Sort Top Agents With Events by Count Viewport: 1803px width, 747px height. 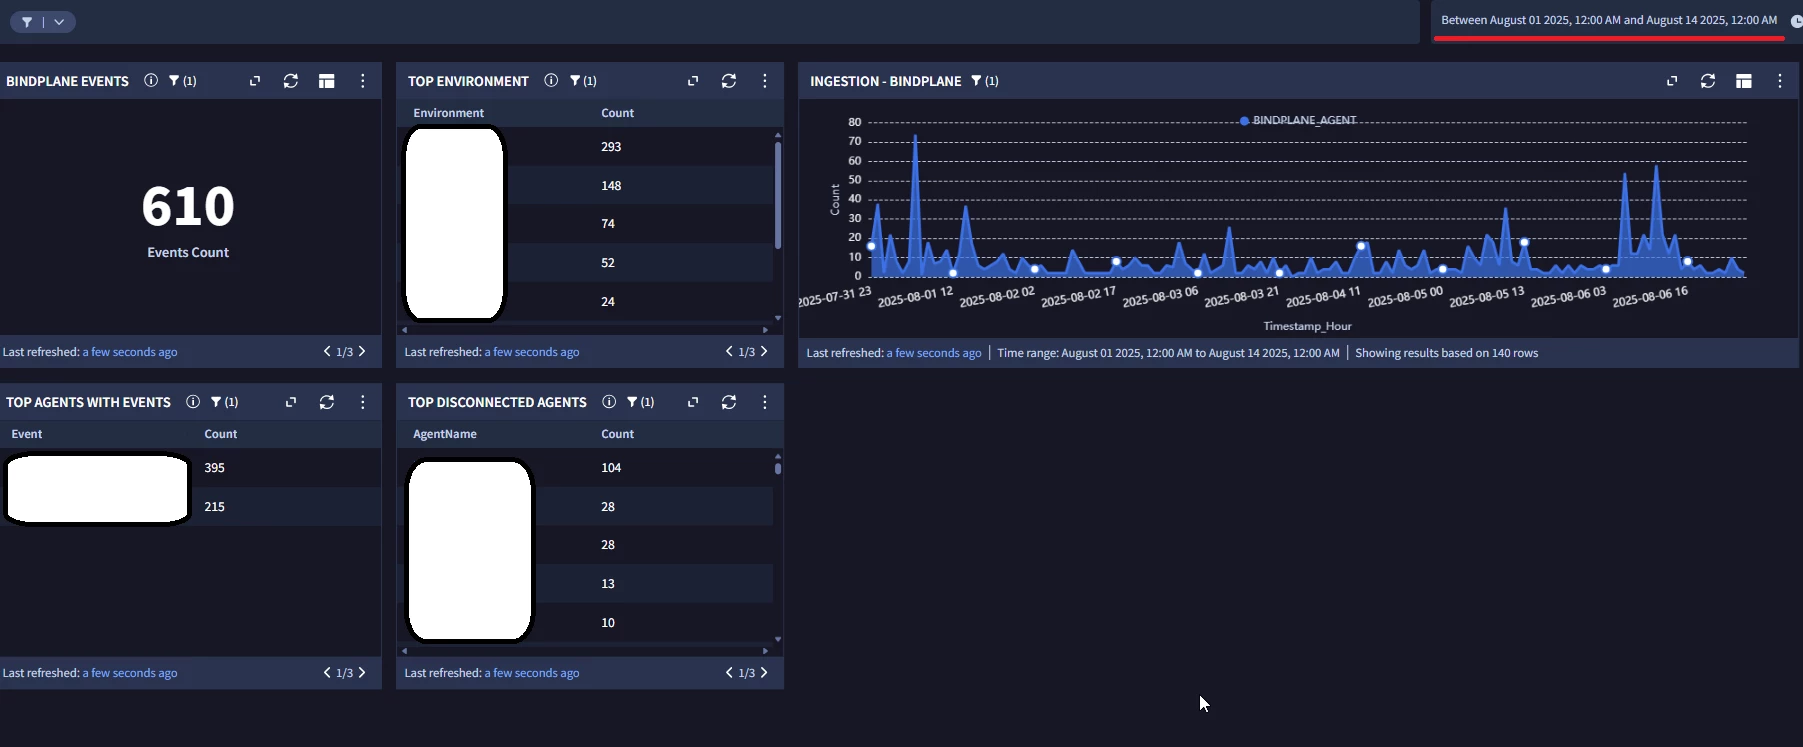(x=221, y=434)
